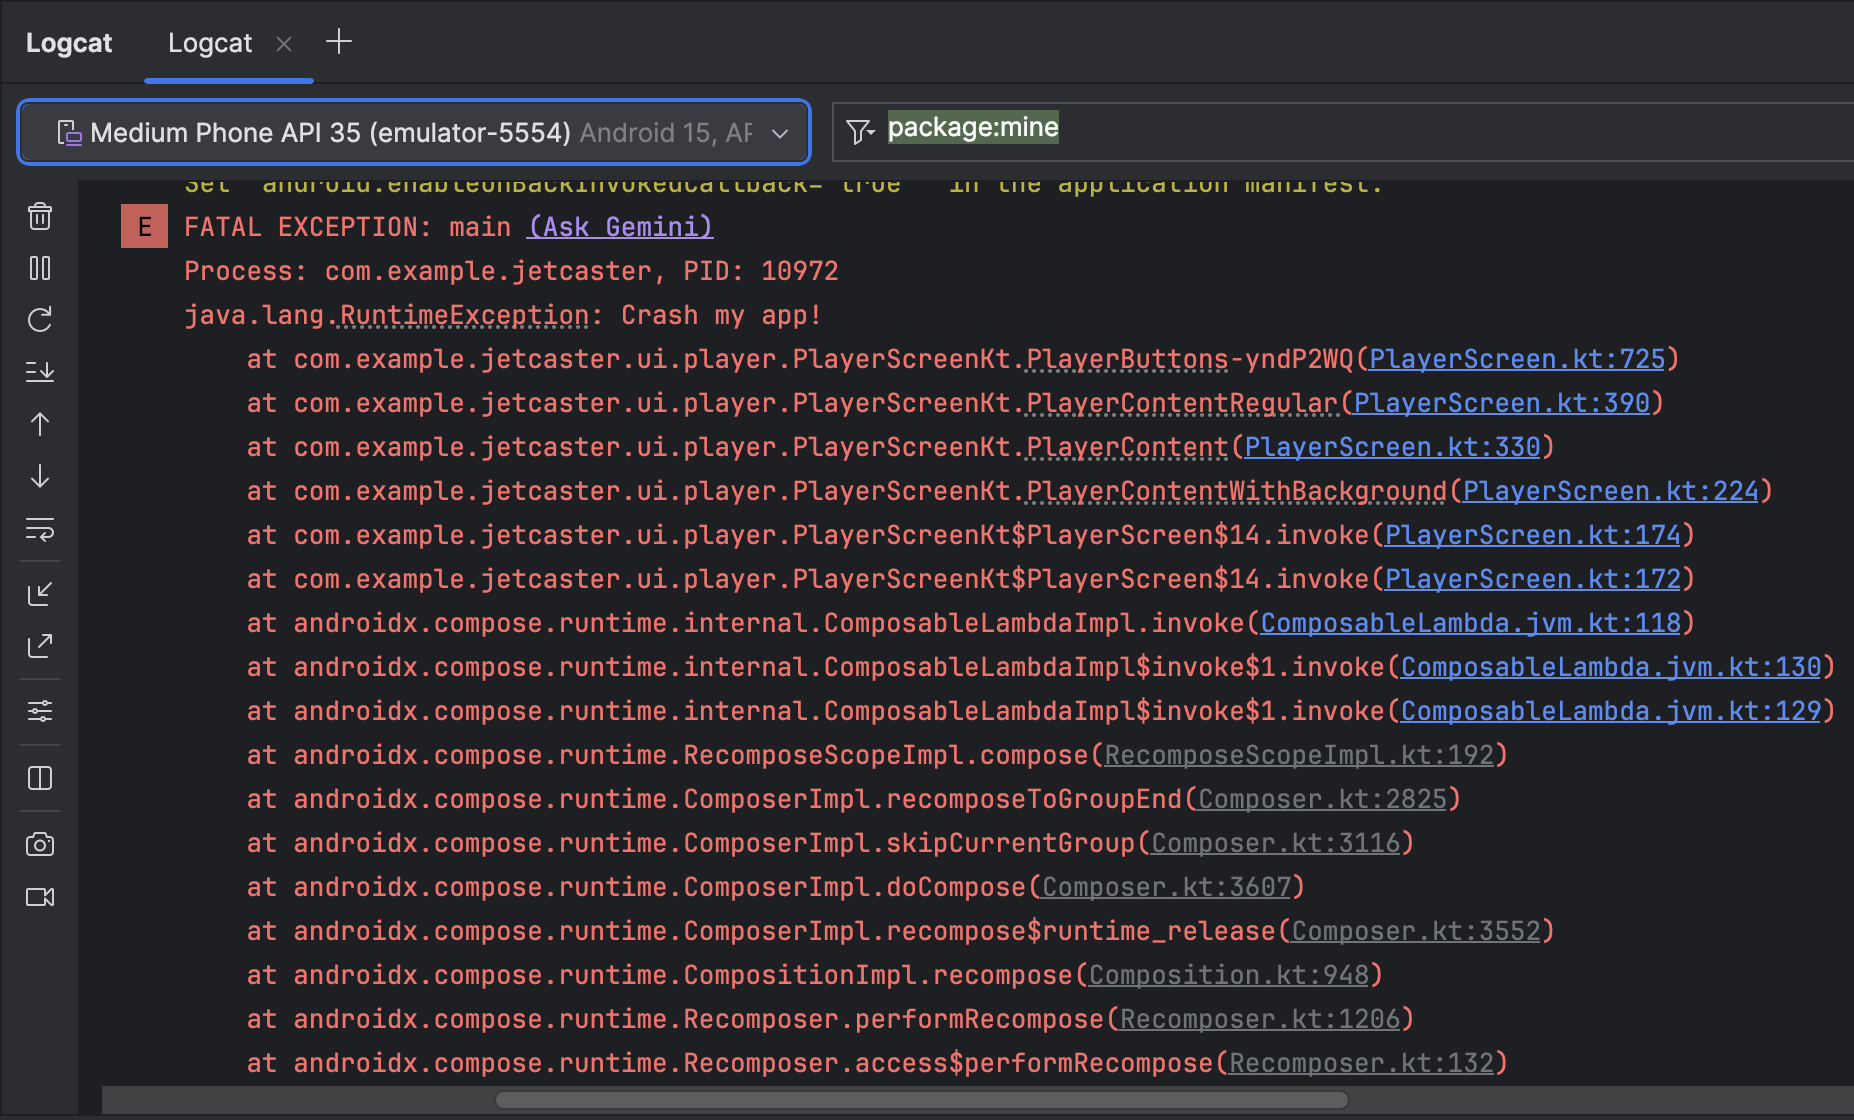The height and width of the screenshot is (1120, 1854).
Task: Click the Scroll to End icon
Action: pyautogui.click(x=40, y=372)
